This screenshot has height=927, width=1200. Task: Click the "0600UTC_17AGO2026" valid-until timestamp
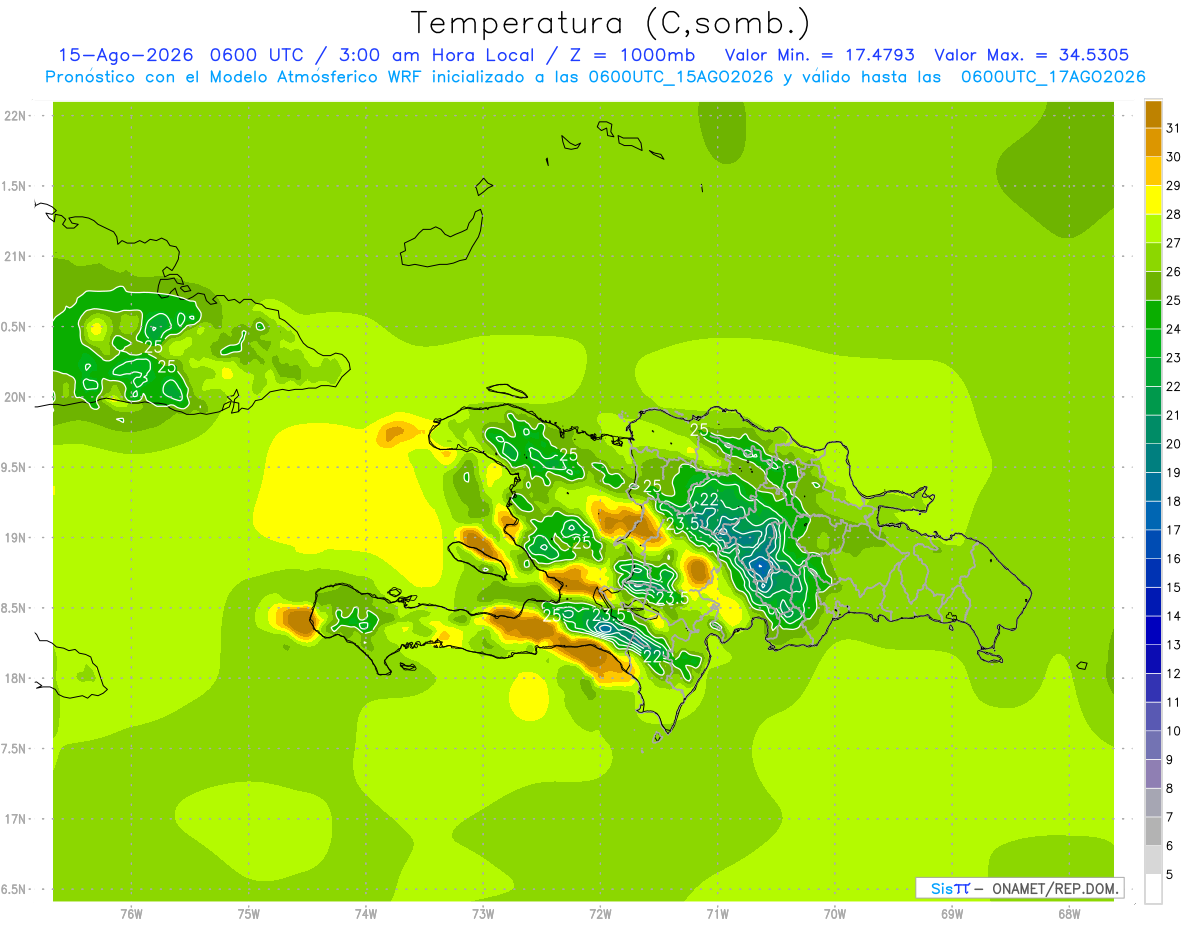1053,77
